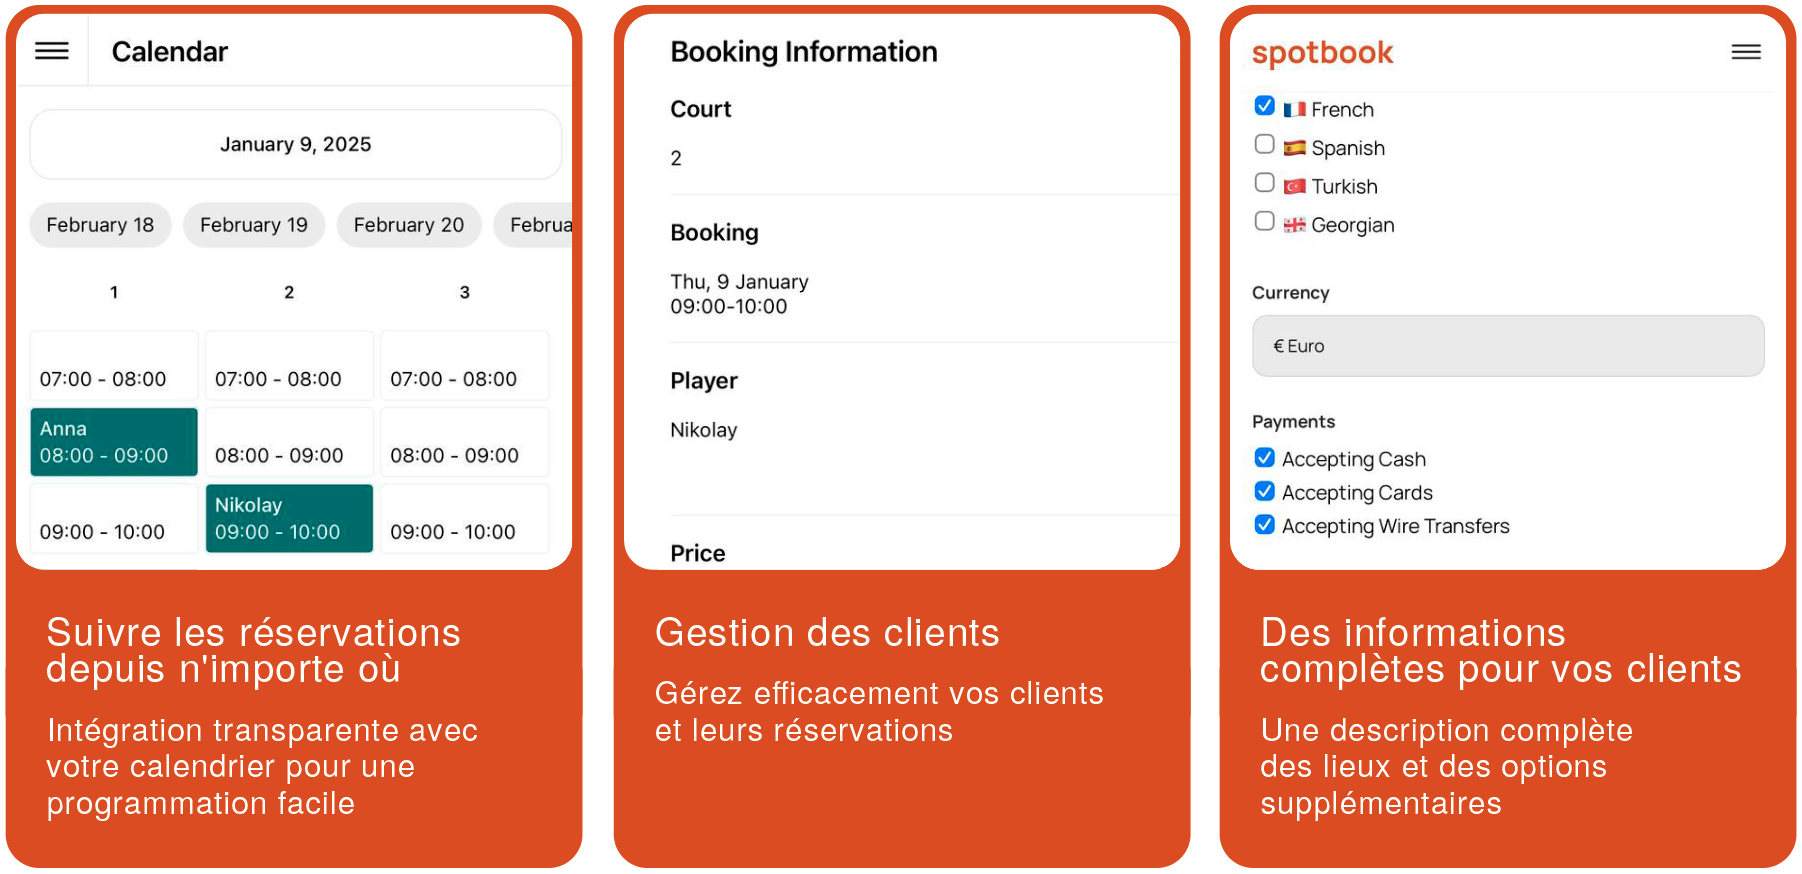Screen dimensions: 1802x874
Task: Open Nikolay's 09:00 - 10:00 booking
Action: click(289, 518)
